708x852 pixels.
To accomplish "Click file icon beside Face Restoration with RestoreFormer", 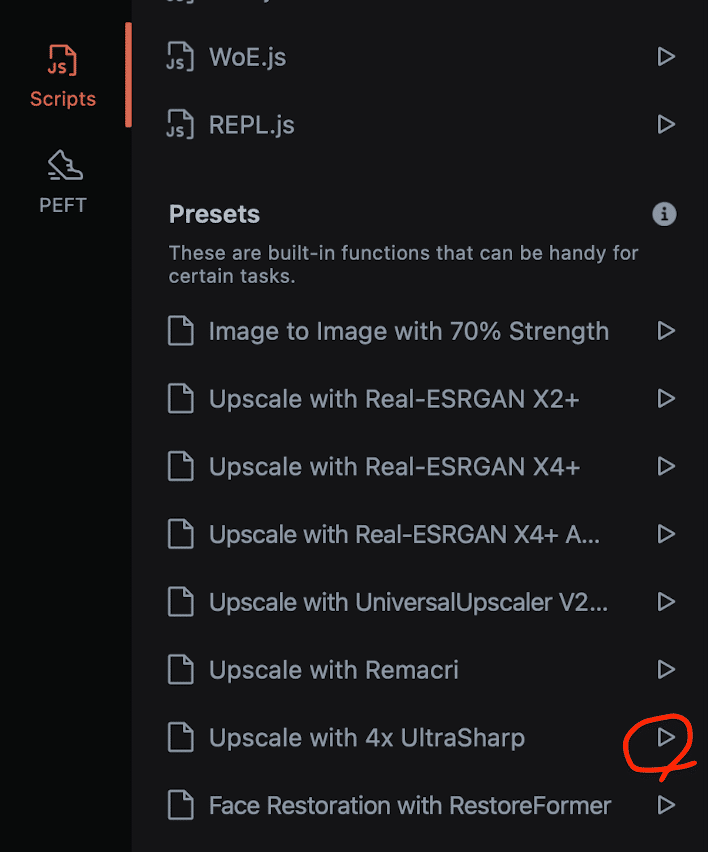I will [180, 805].
